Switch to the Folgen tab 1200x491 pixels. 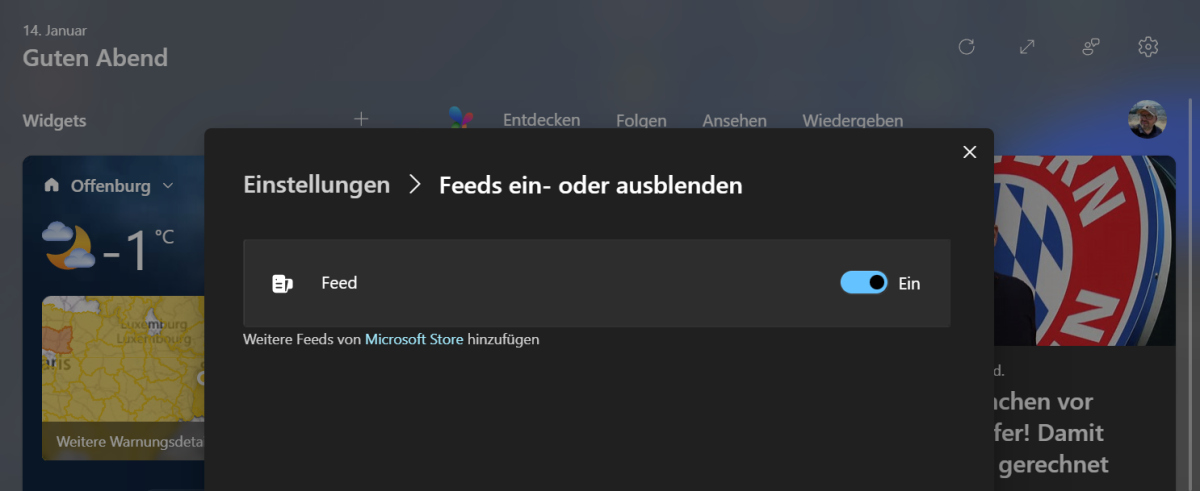click(x=641, y=121)
